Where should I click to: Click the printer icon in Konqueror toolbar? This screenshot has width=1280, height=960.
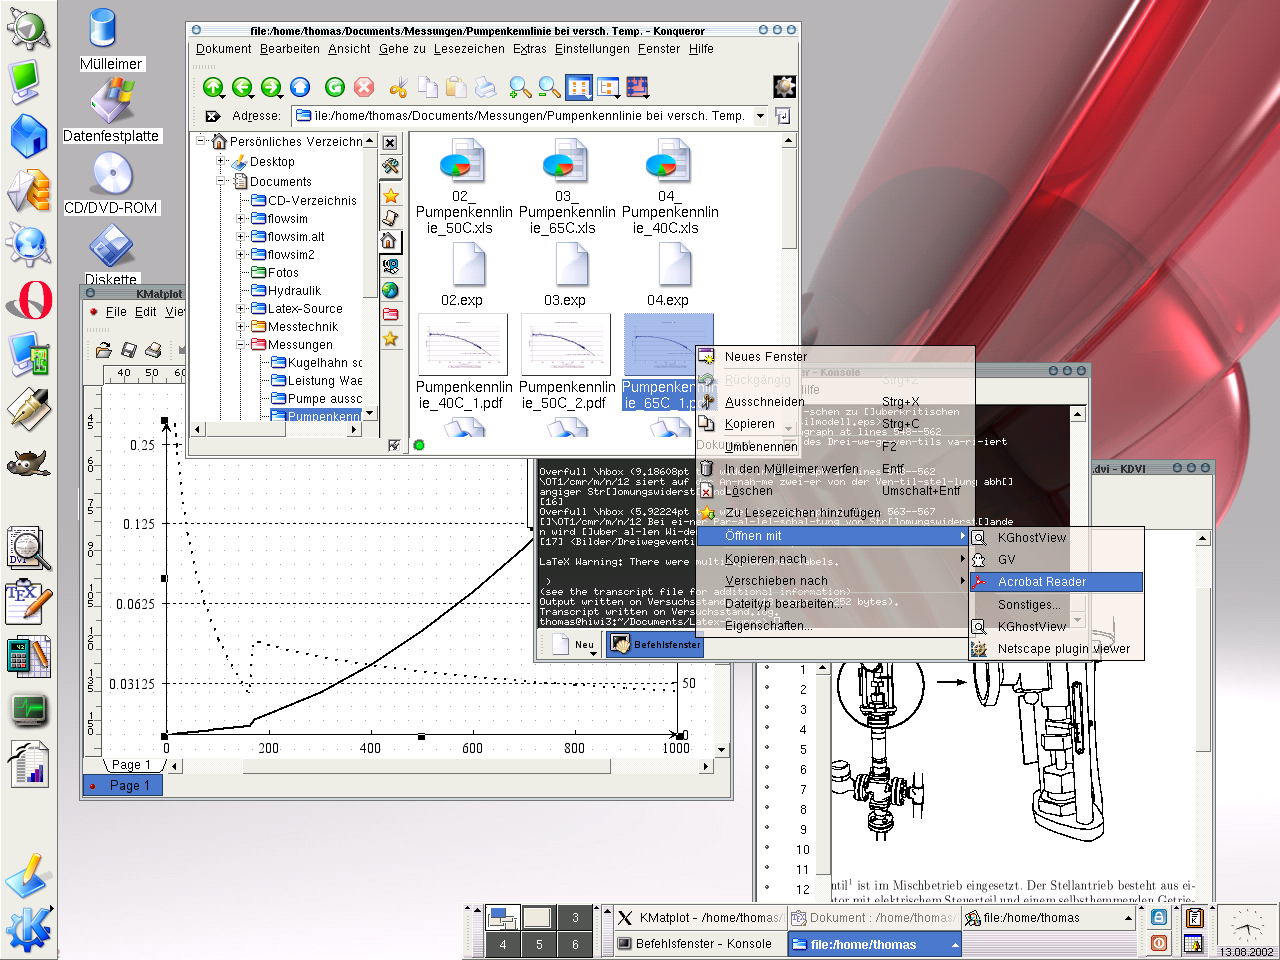tap(485, 88)
